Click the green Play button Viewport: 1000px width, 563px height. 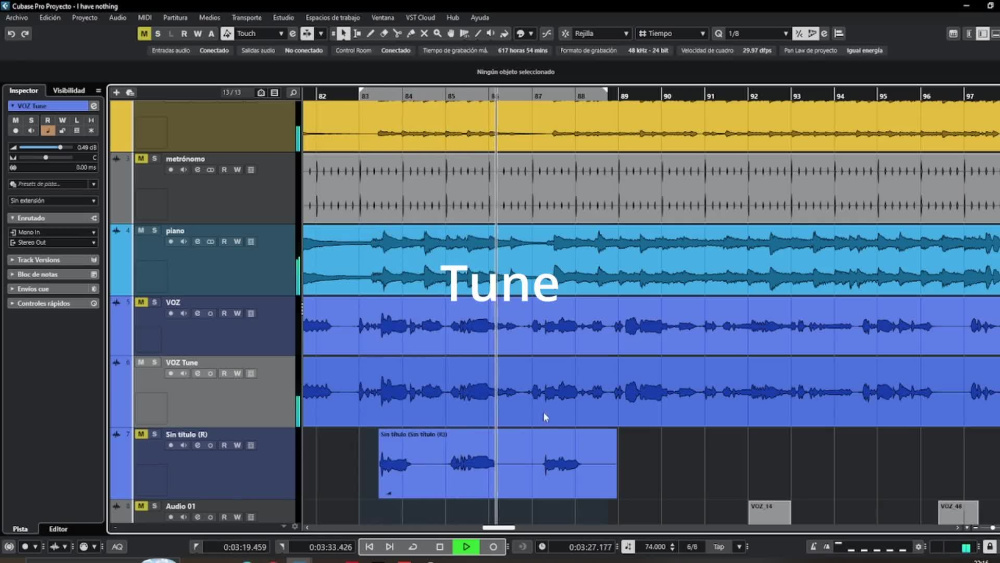click(466, 547)
